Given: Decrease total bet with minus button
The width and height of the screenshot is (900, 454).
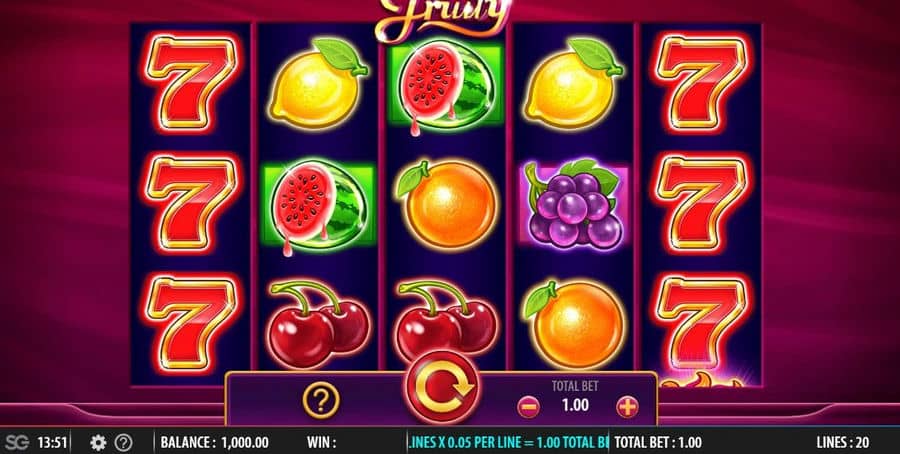Looking at the screenshot, I should [x=528, y=407].
